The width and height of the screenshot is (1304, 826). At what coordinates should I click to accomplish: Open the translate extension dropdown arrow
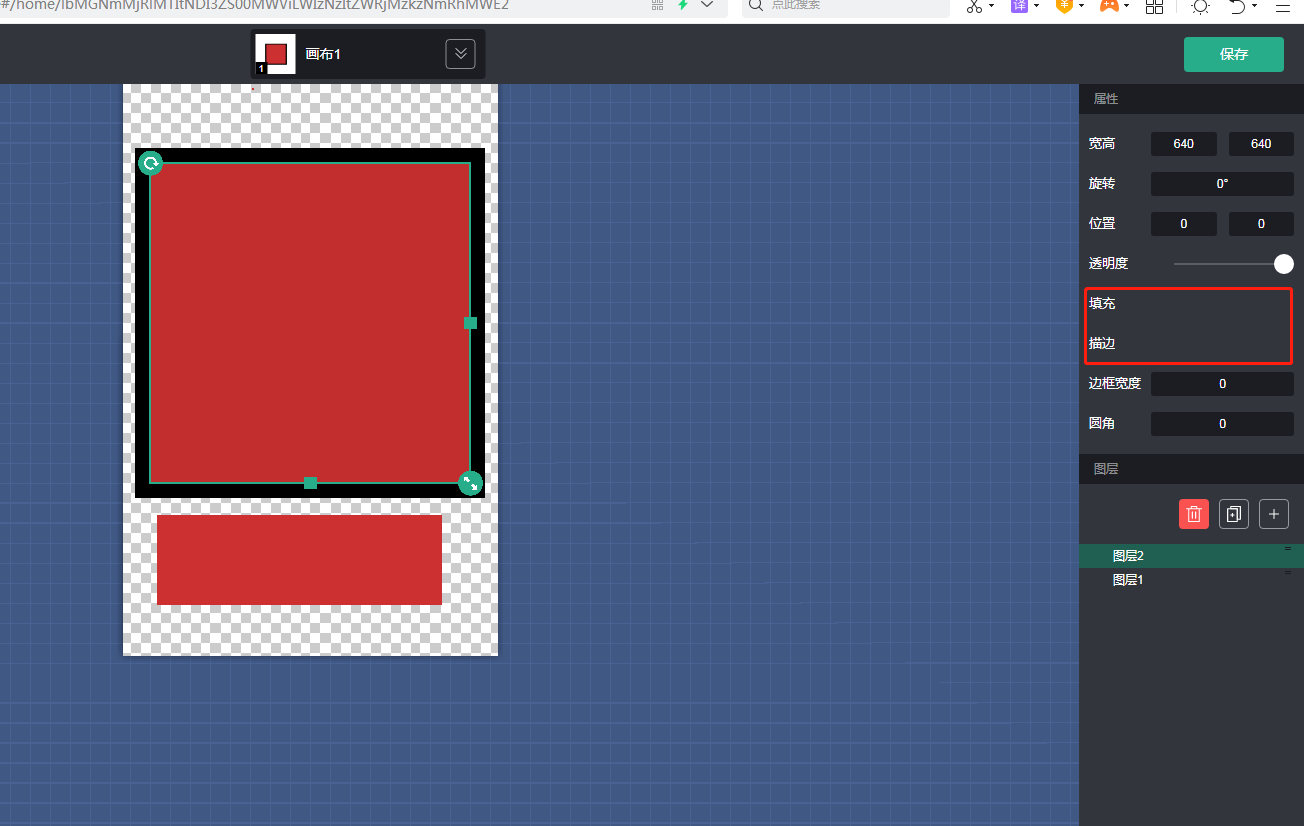(1036, 6)
